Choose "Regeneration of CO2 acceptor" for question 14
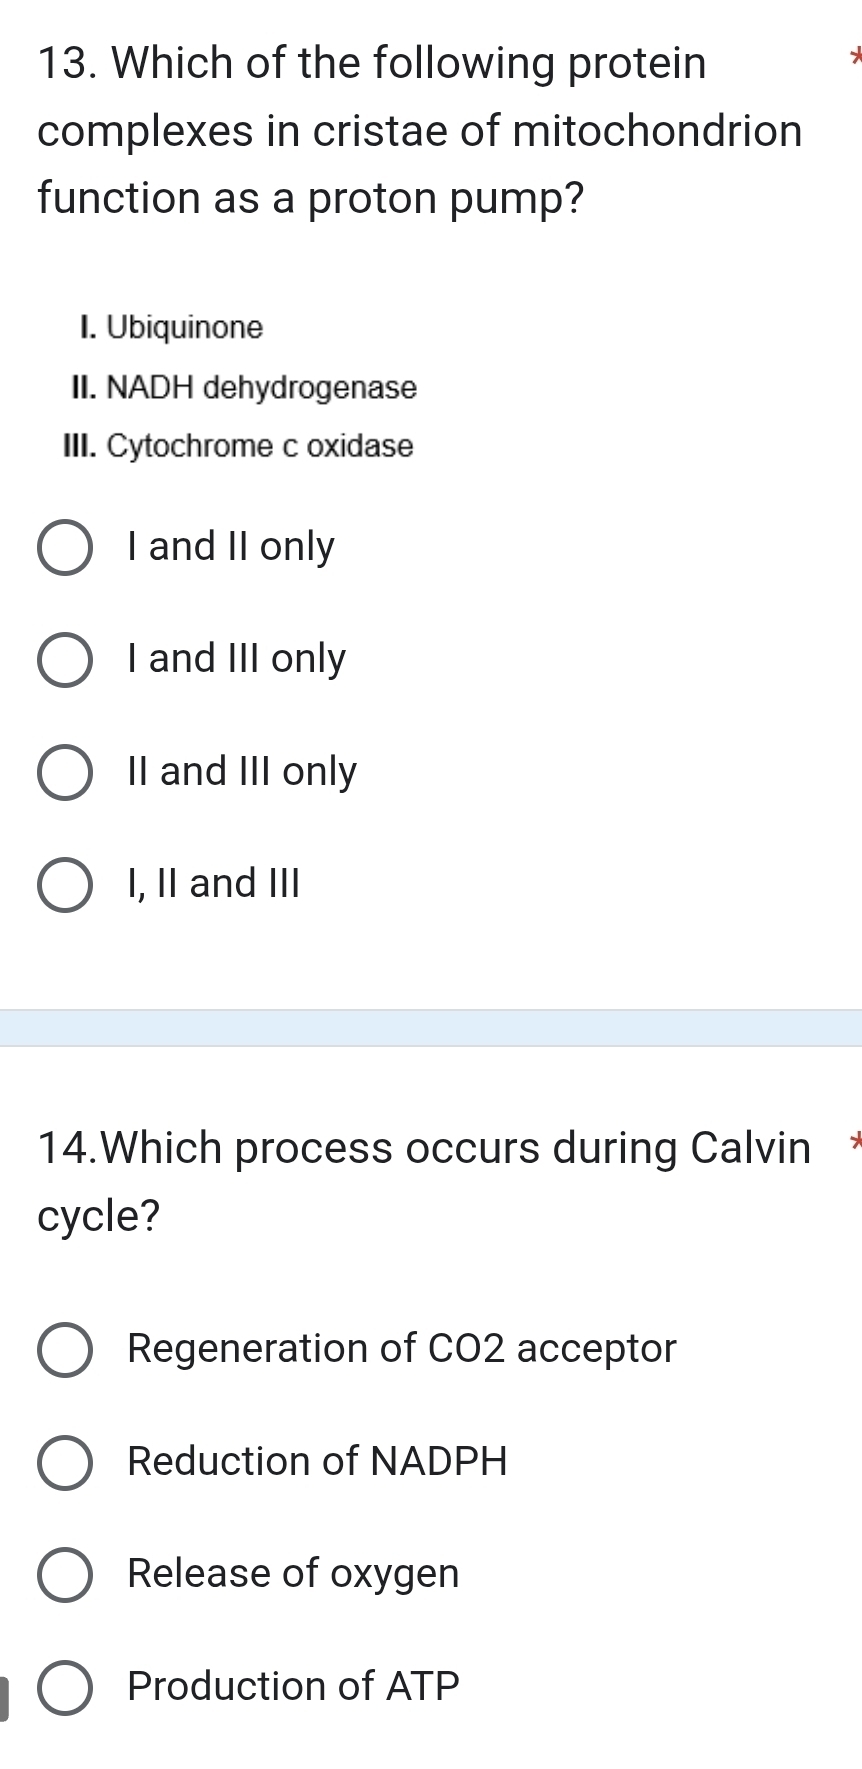The width and height of the screenshot is (862, 1769). [65, 1349]
